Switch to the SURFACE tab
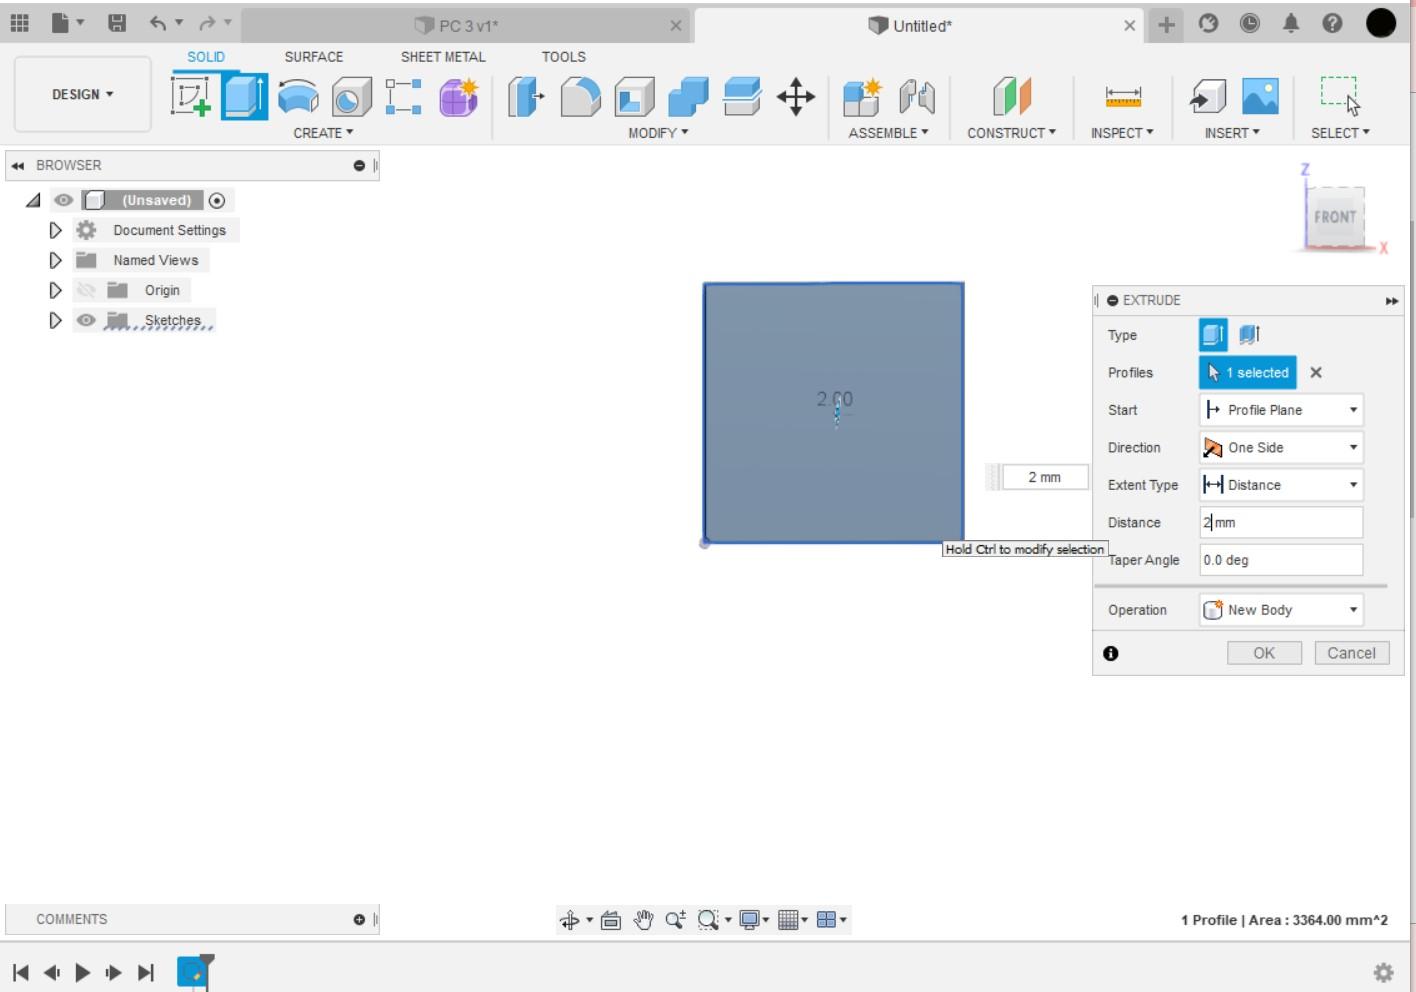The width and height of the screenshot is (1416, 992). coord(313,57)
